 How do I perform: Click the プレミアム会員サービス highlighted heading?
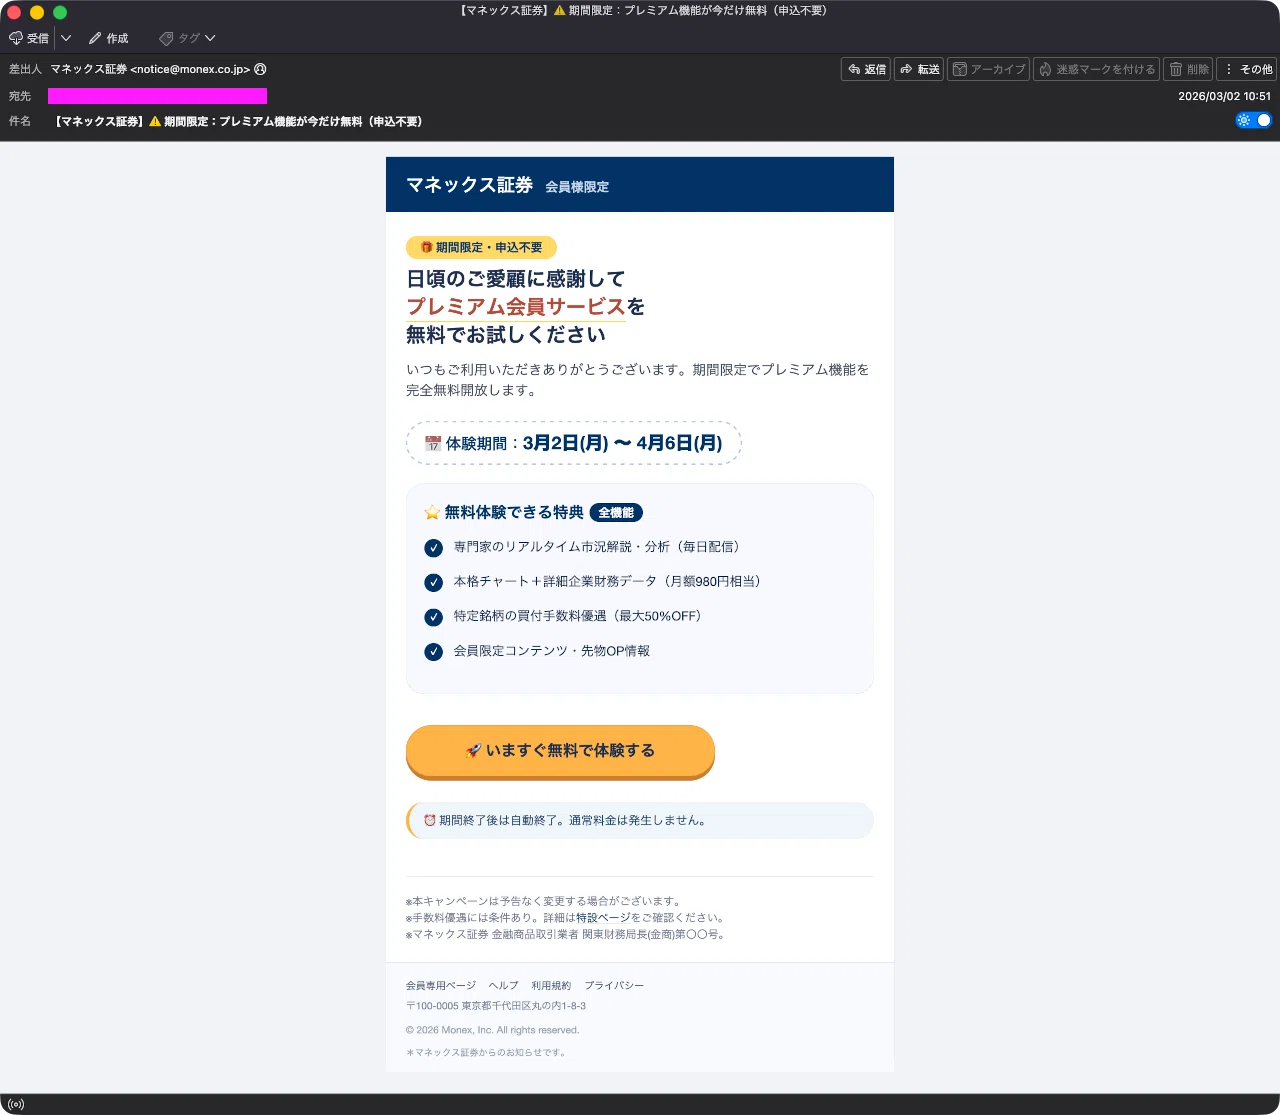(516, 306)
